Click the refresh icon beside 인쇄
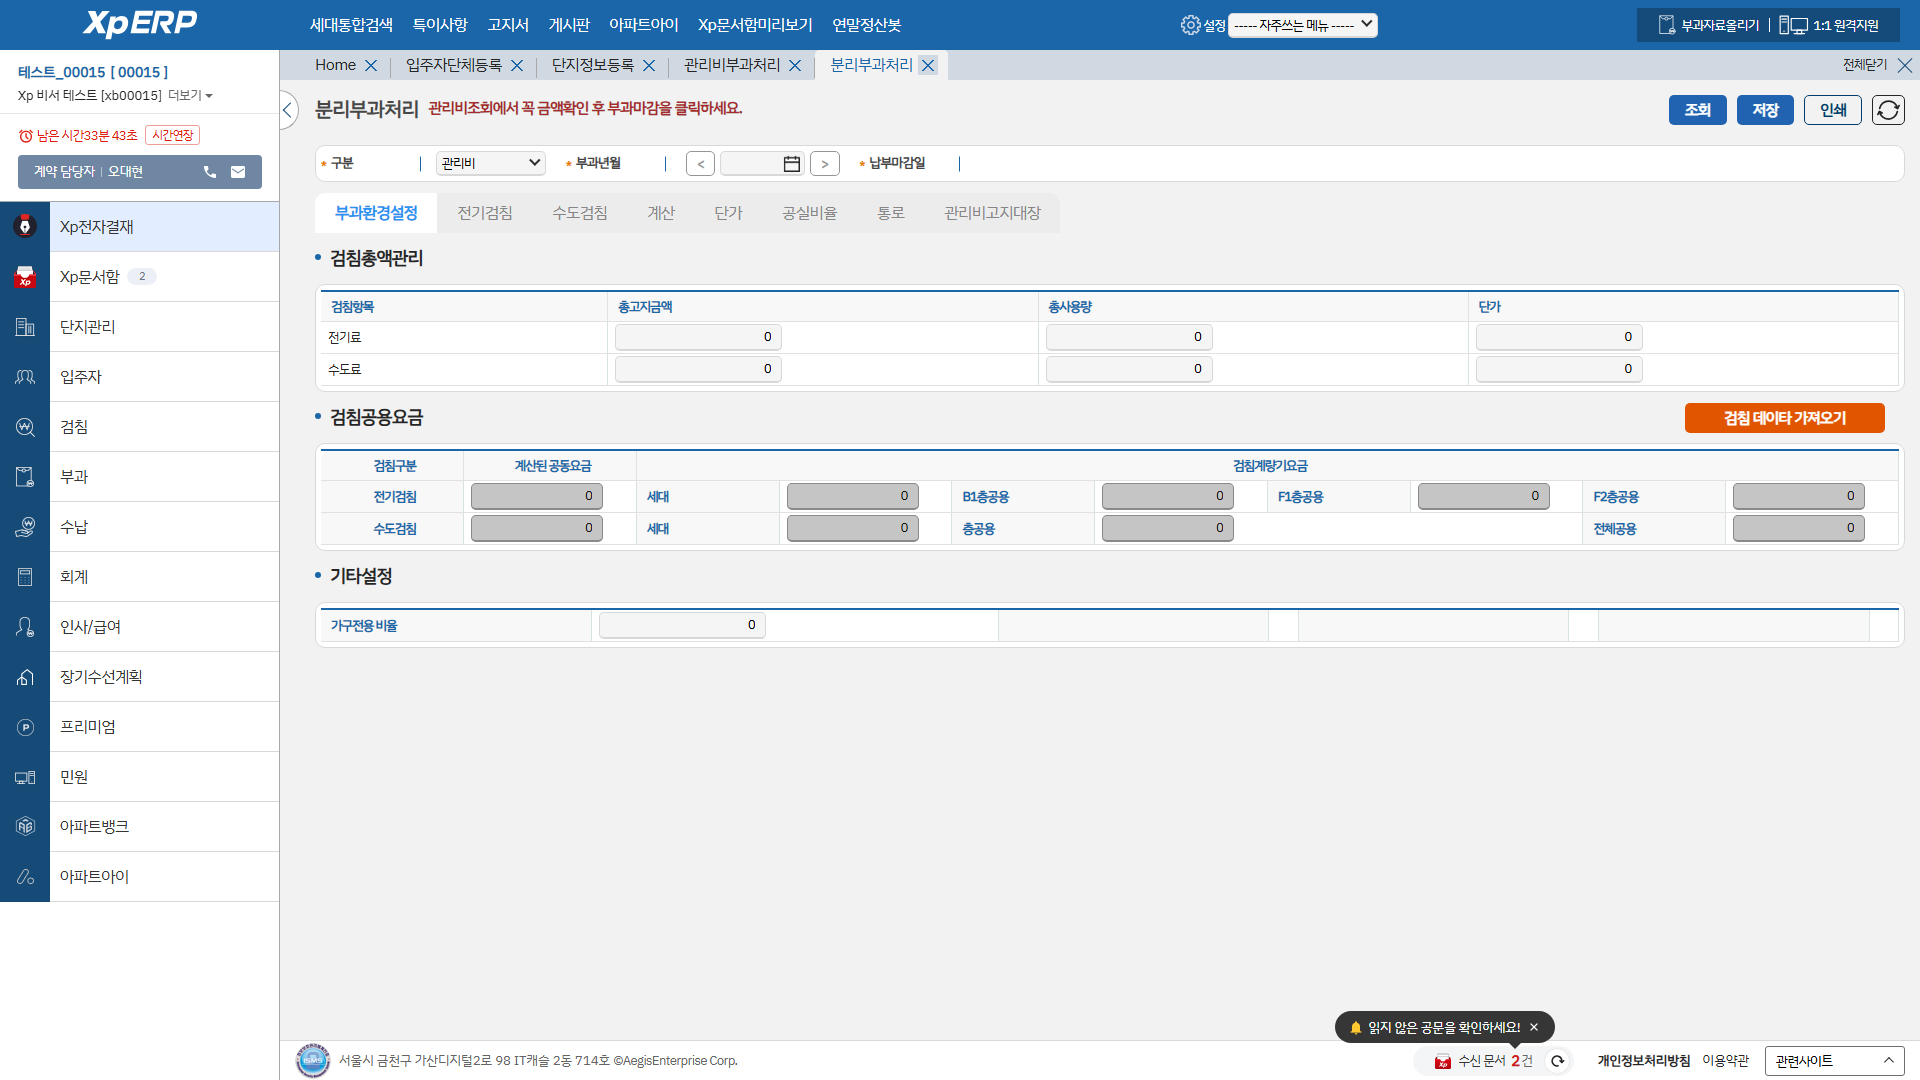Image resolution: width=1920 pixels, height=1080 pixels. click(1888, 110)
